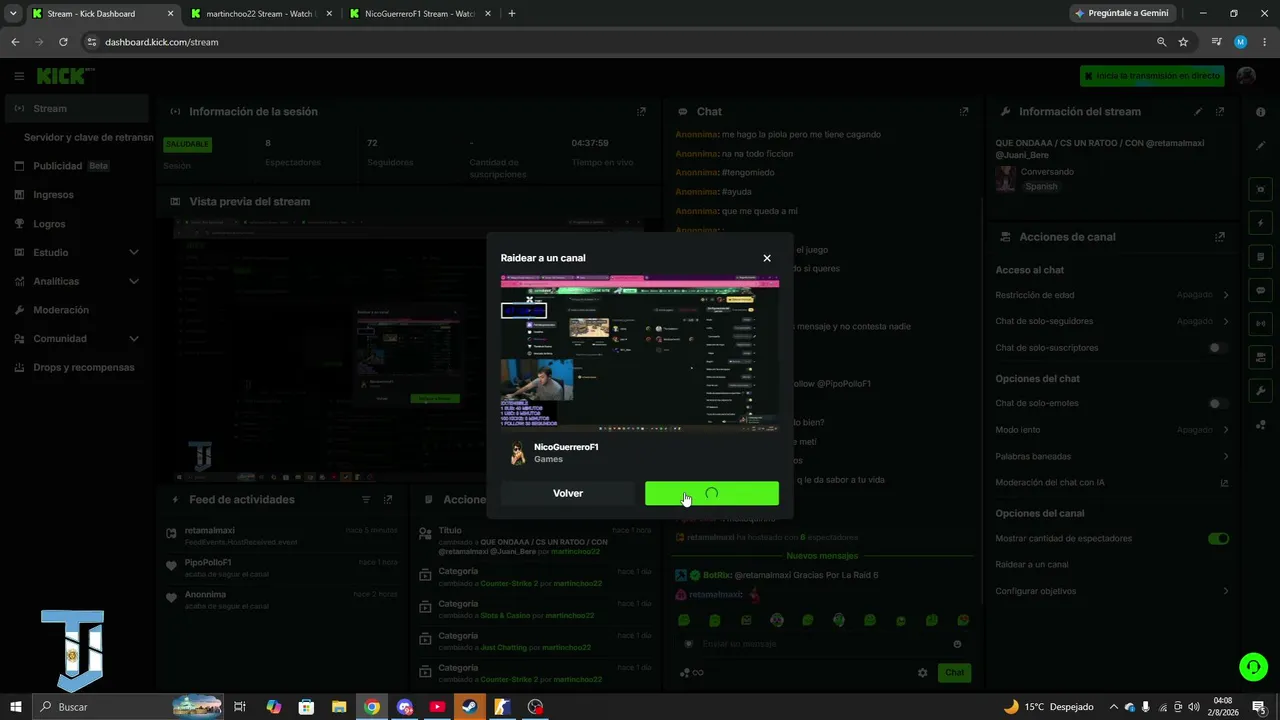The image size is (1280, 720).
Task: Toggle Chat de solo-emotes switch
Action: (1218, 404)
